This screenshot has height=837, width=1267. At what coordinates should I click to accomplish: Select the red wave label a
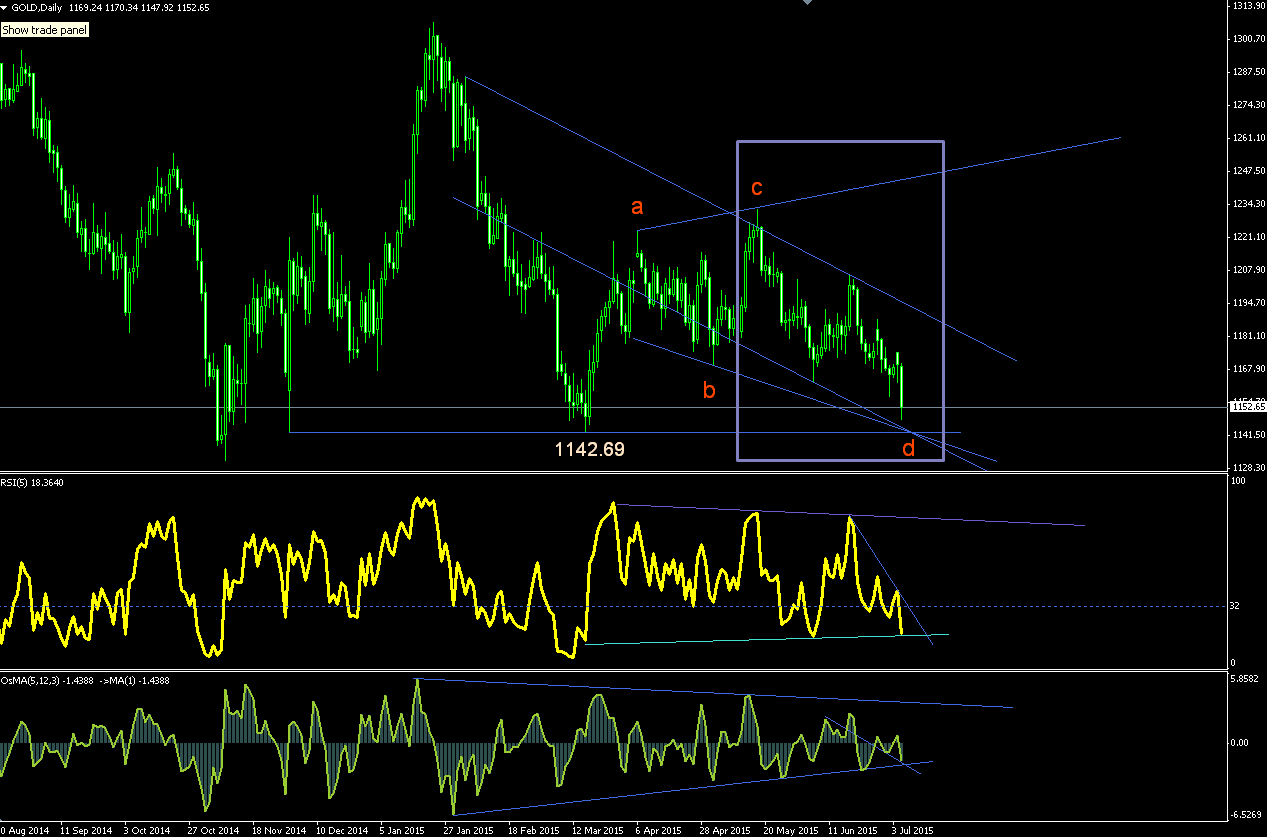point(636,207)
